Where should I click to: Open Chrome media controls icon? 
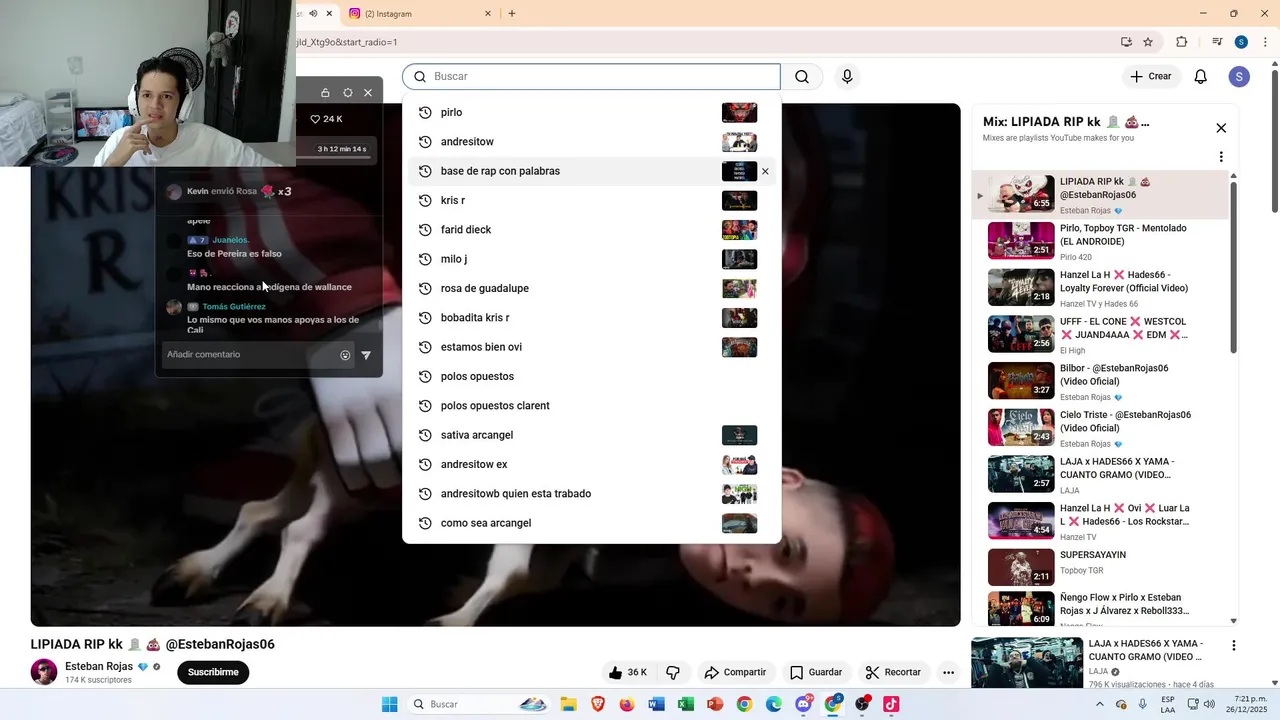pyautogui.click(x=1217, y=42)
